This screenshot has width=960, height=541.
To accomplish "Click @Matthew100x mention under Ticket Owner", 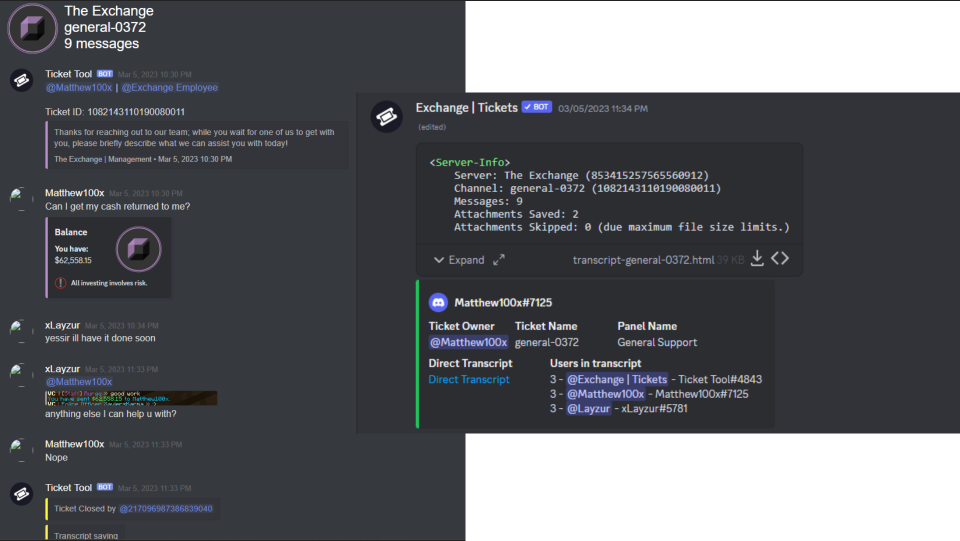I will (468, 342).
